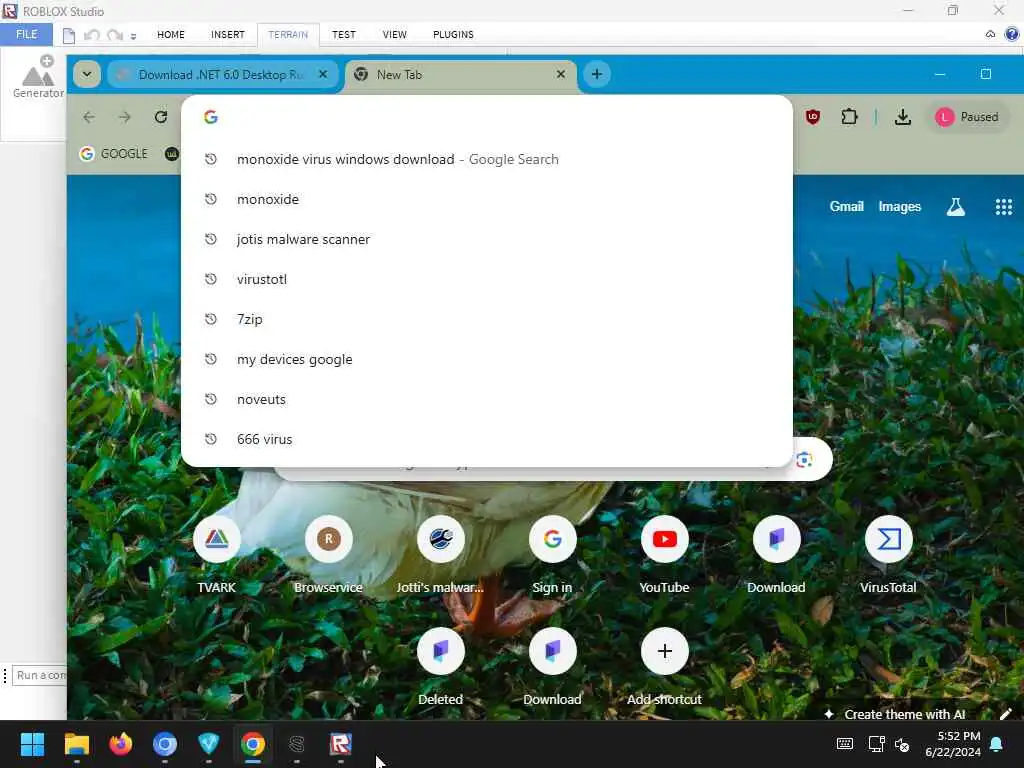
Task: Open the uBlock Origin extension icon
Action: click(x=812, y=117)
